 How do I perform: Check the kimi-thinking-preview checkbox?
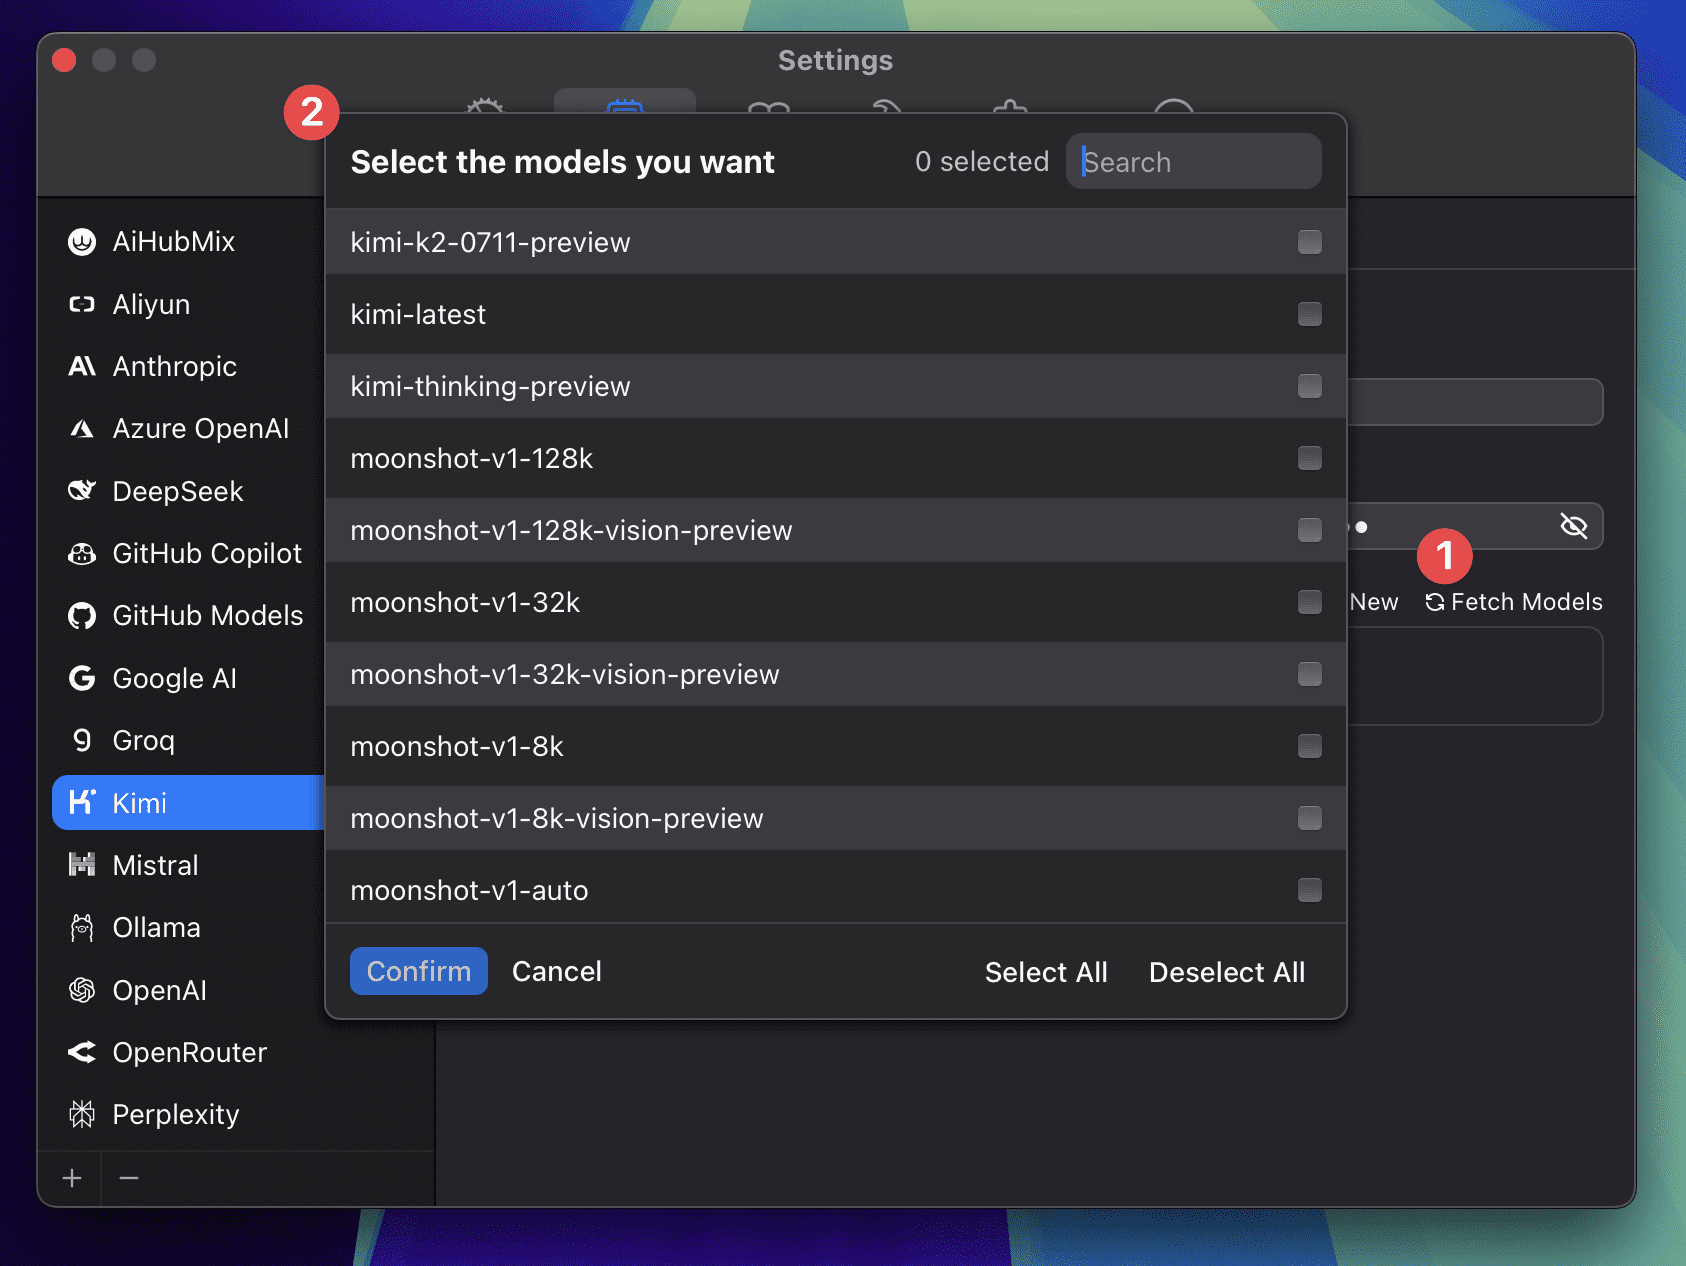coord(1310,386)
